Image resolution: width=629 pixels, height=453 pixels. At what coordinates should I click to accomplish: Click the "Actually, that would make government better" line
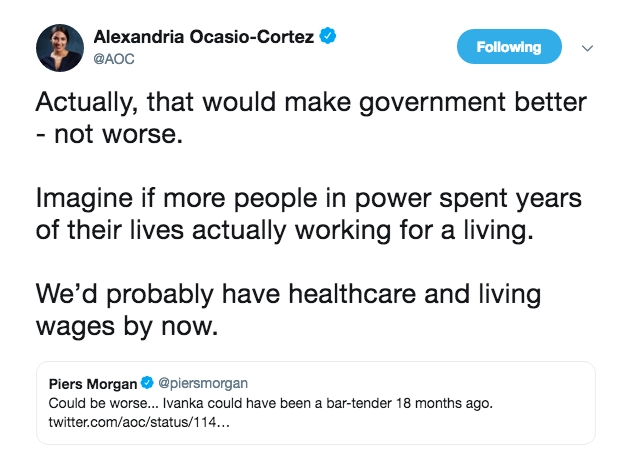click(x=310, y=104)
